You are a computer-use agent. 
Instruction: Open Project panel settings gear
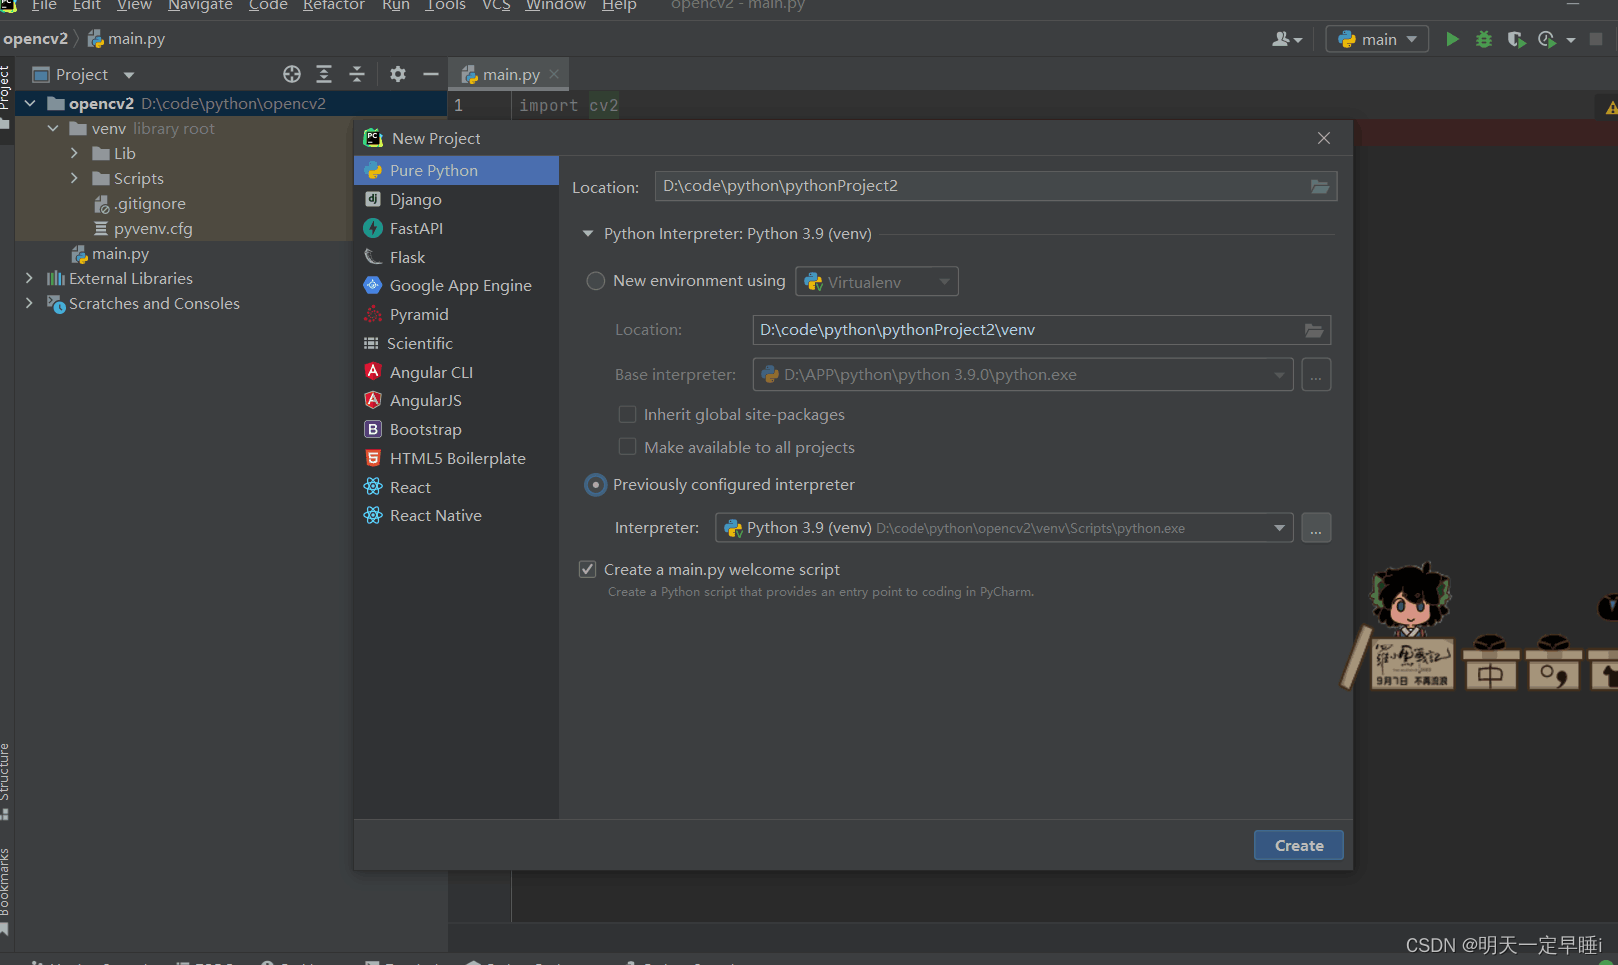(x=398, y=74)
